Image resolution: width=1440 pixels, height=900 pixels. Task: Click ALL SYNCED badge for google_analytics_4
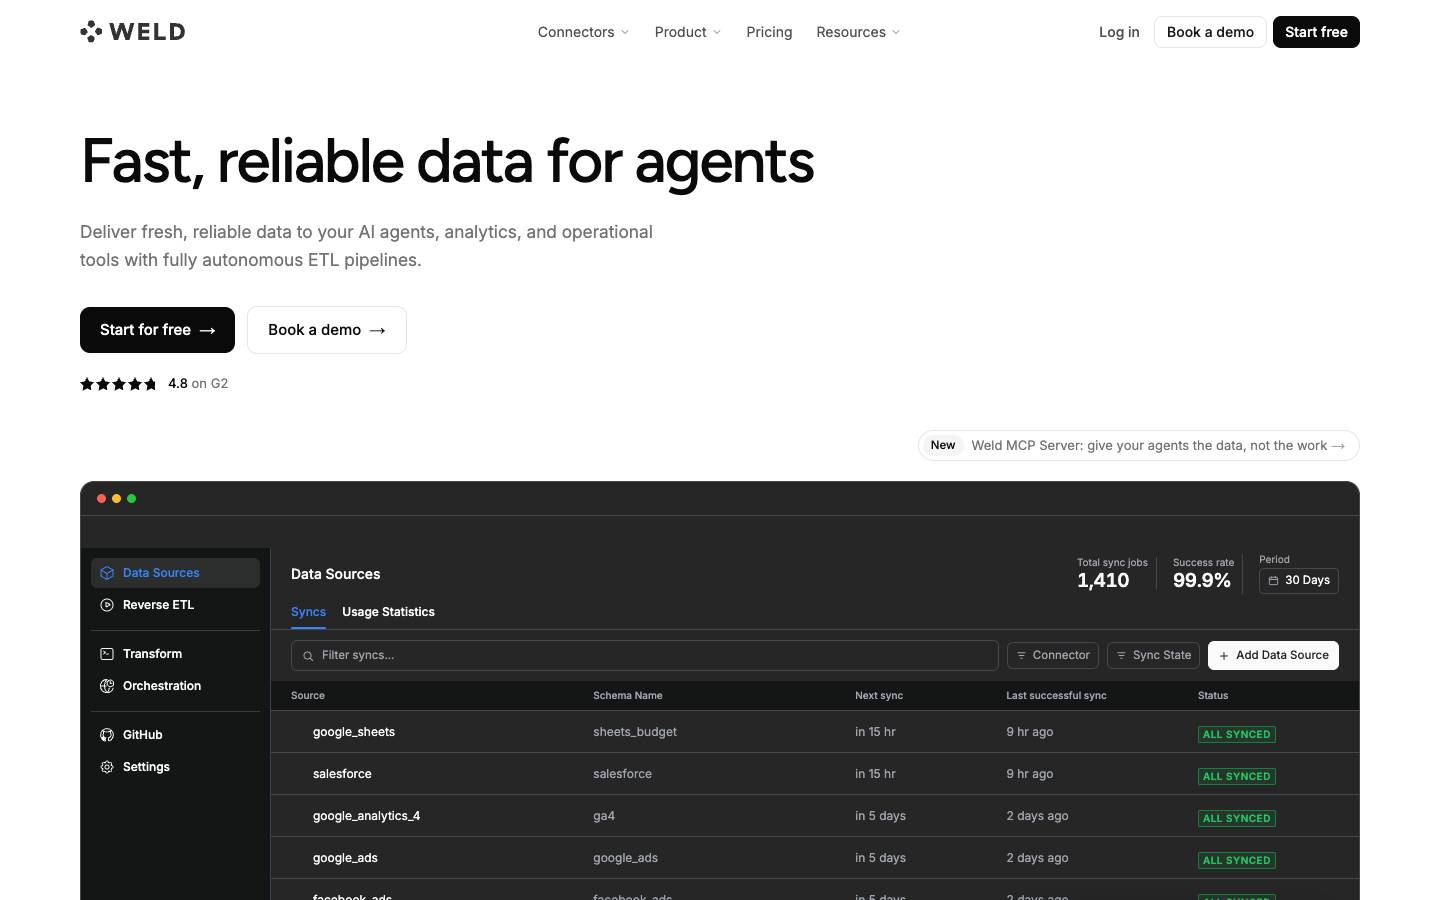coord(1237,818)
